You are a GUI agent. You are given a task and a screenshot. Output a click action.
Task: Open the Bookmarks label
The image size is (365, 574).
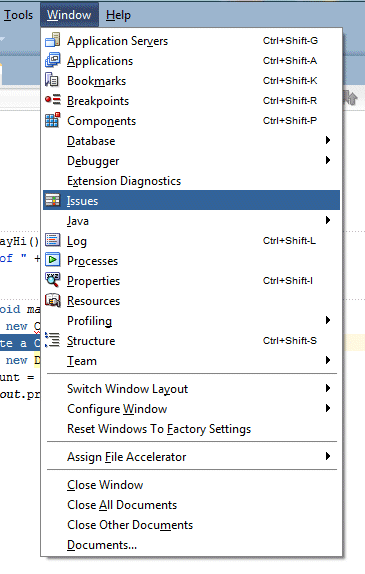97,81
